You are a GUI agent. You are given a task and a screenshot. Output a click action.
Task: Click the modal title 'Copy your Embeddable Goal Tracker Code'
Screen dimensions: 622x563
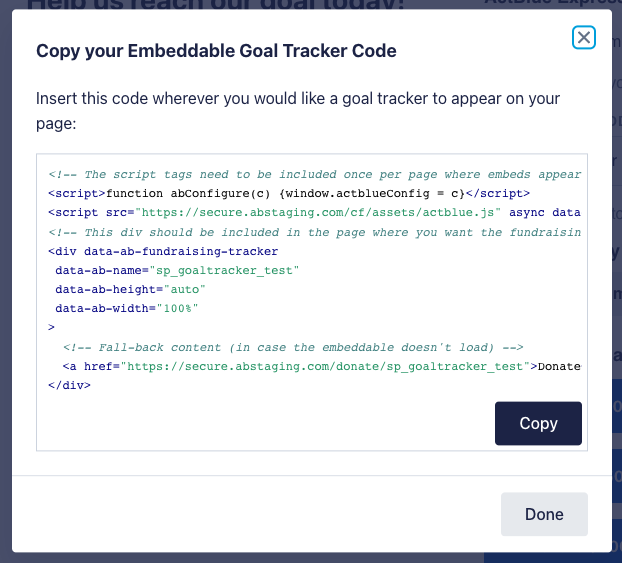pyautogui.click(x=216, y=51)
